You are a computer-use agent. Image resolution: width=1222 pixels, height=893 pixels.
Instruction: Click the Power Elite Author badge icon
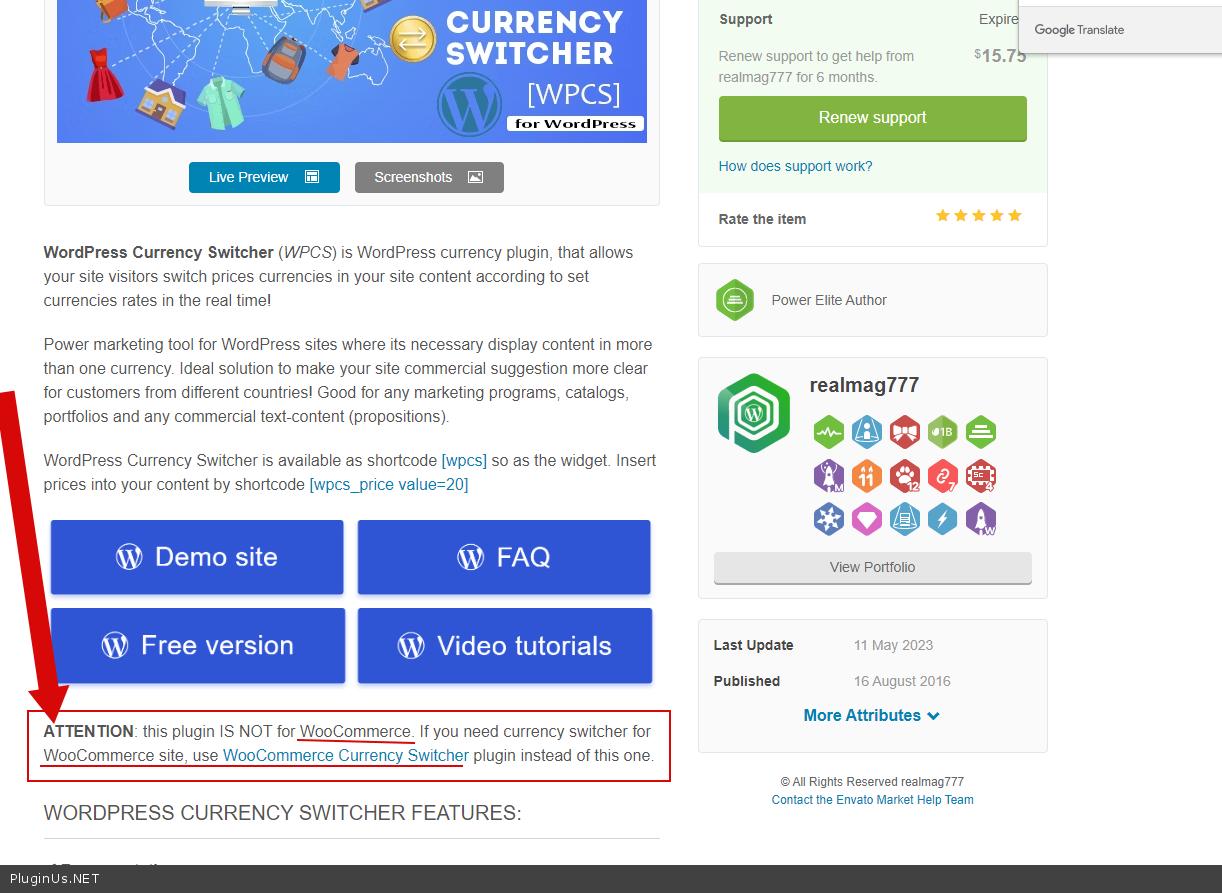[x=735, y=300]
